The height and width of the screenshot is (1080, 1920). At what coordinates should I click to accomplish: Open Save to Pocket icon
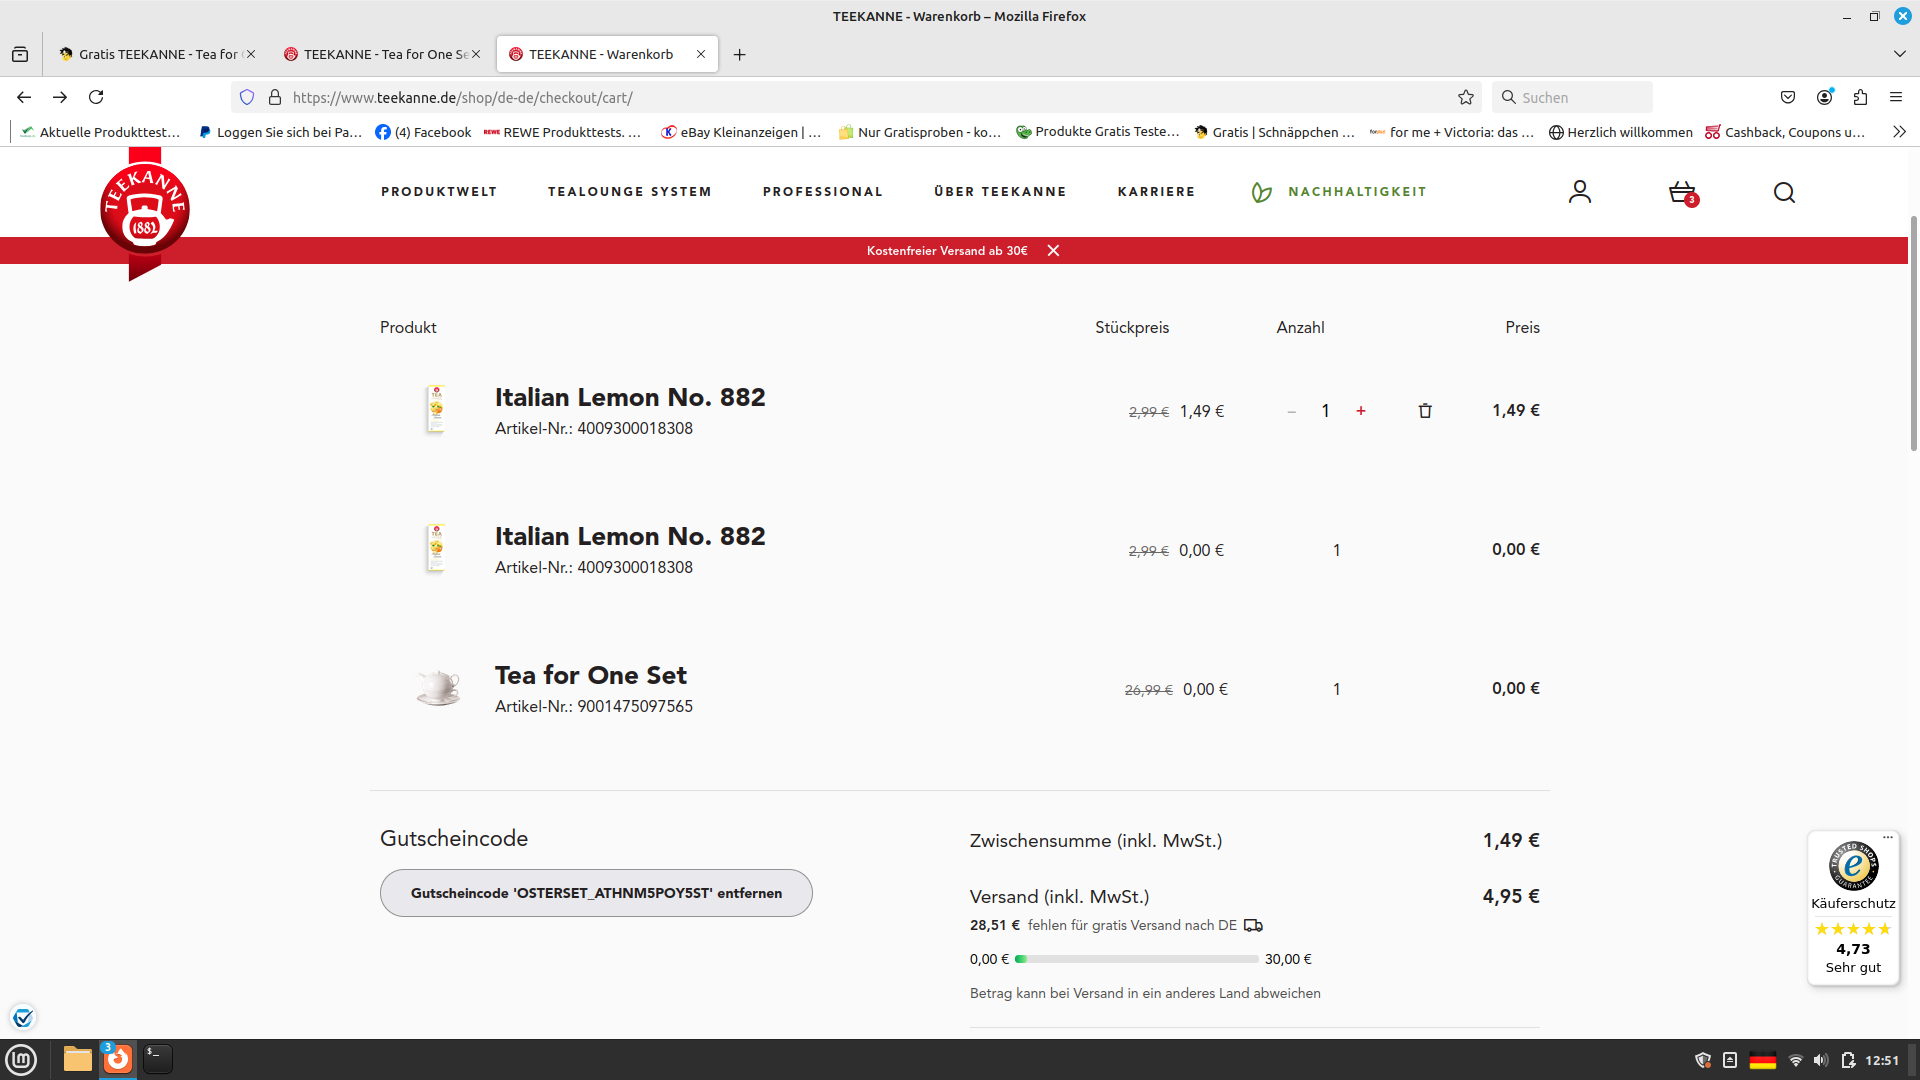coord(1788,97)
